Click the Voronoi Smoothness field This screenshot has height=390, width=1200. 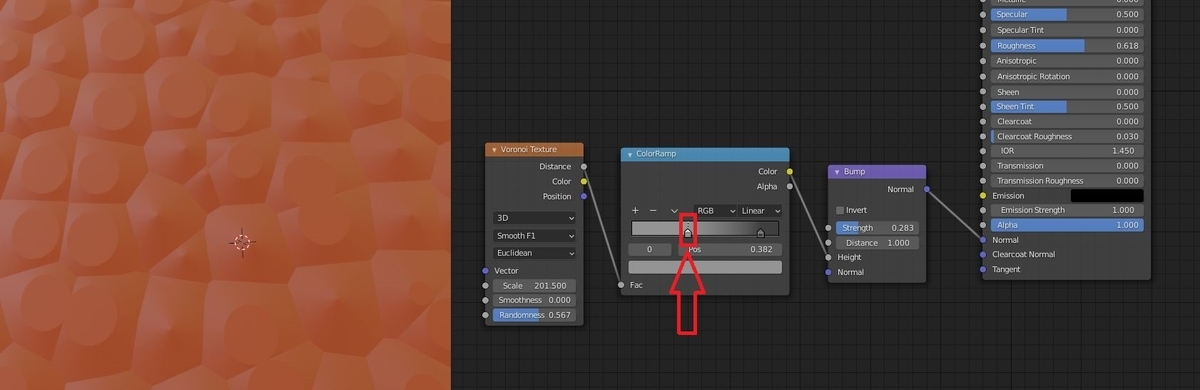(534, 300)
